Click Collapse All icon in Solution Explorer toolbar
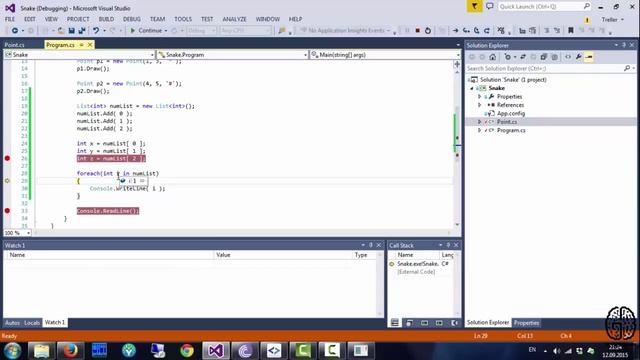 click(543, 57)
